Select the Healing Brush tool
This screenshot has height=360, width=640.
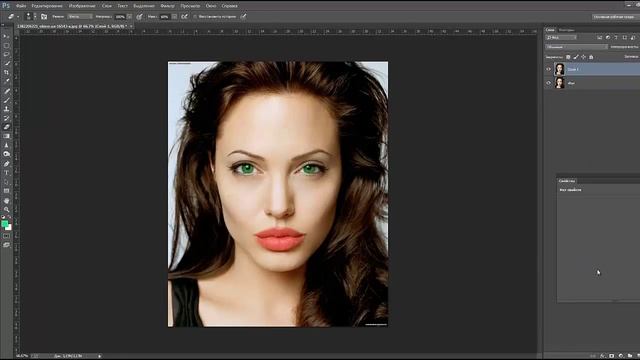tap(7, 91)
